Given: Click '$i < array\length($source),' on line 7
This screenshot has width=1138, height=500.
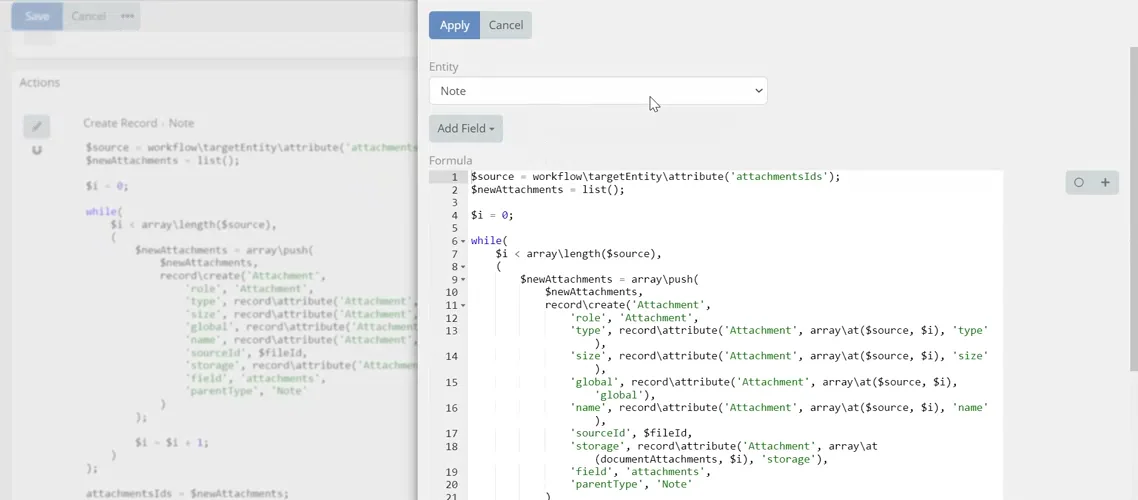Looking at the screenshot, I should [578, 254].
